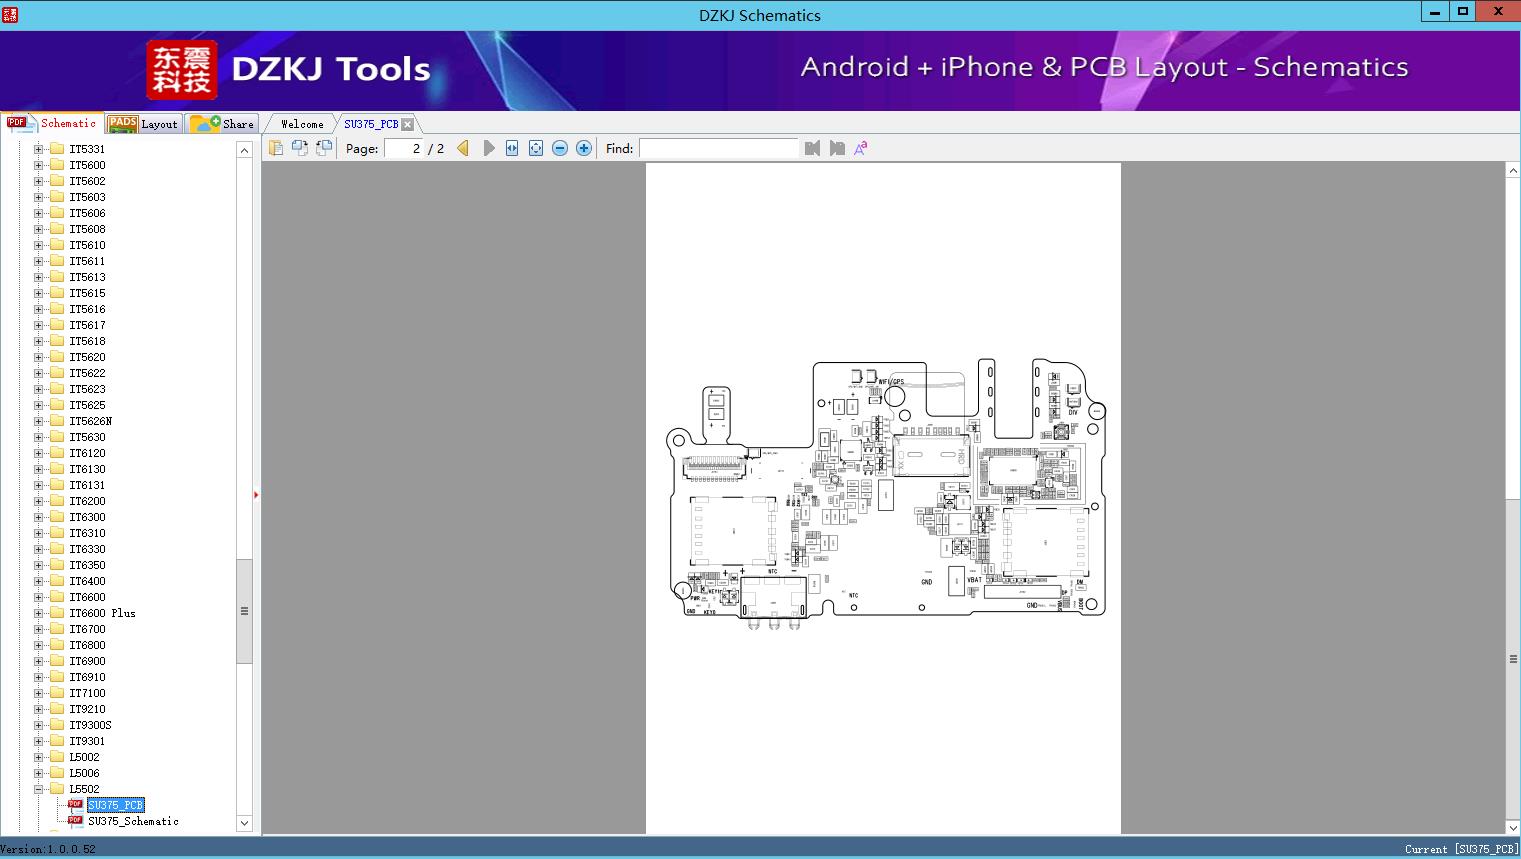Zoom out with the minus icon

pyautogui.click(x=560, y=148)
